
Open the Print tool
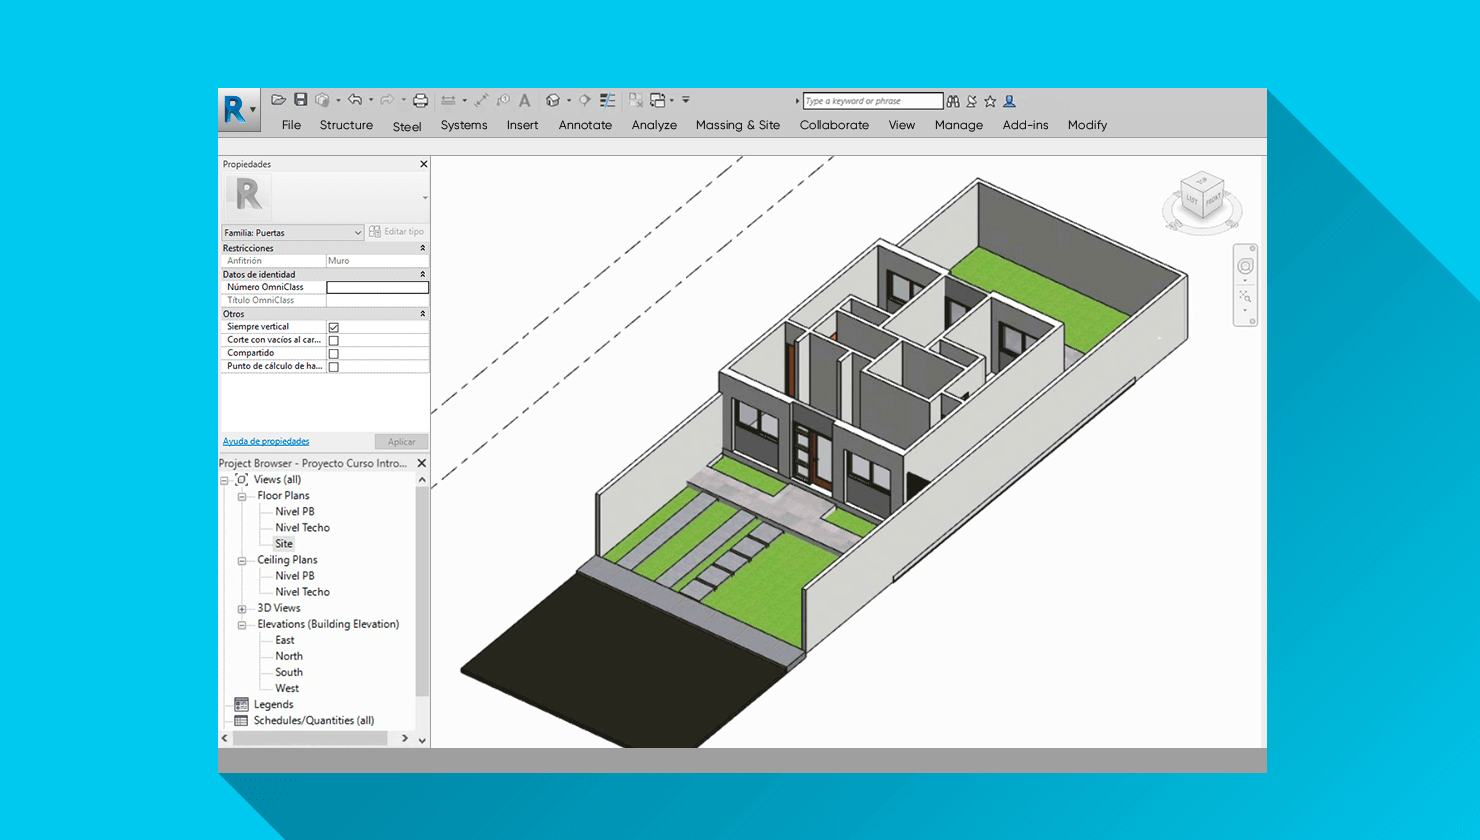pos(420,99)
